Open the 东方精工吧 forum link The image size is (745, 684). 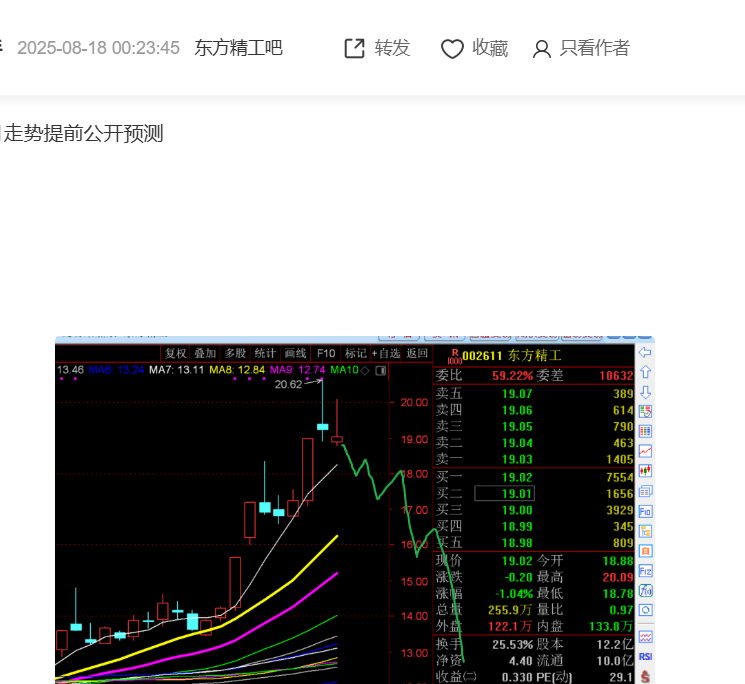tap(239, 48)
